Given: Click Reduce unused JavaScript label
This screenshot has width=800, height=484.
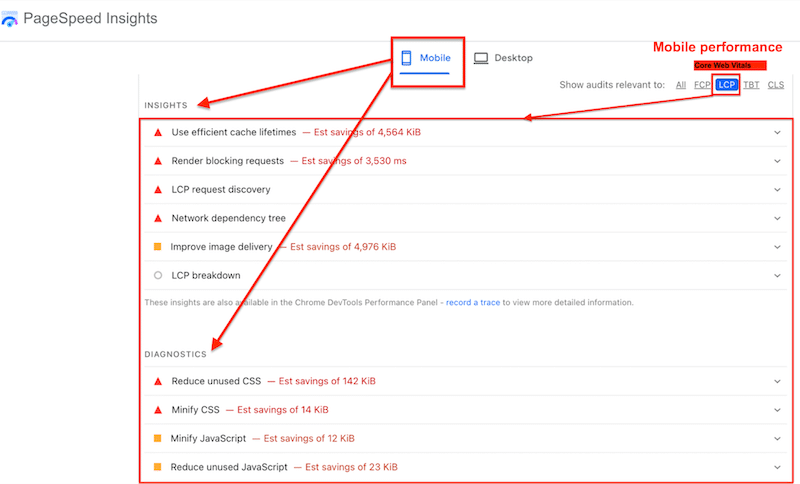Looking at the screenshot, I should (229, 467).
